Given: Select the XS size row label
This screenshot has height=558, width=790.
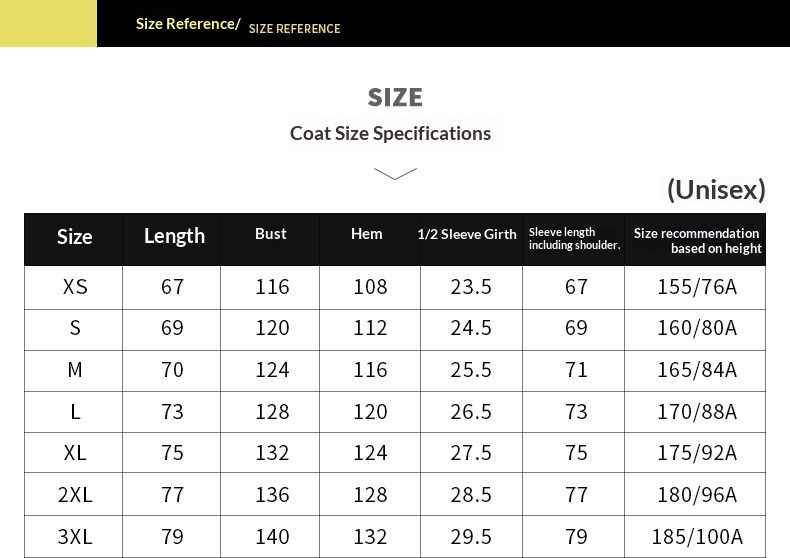Looking at the screenshot, I should 75,287.
